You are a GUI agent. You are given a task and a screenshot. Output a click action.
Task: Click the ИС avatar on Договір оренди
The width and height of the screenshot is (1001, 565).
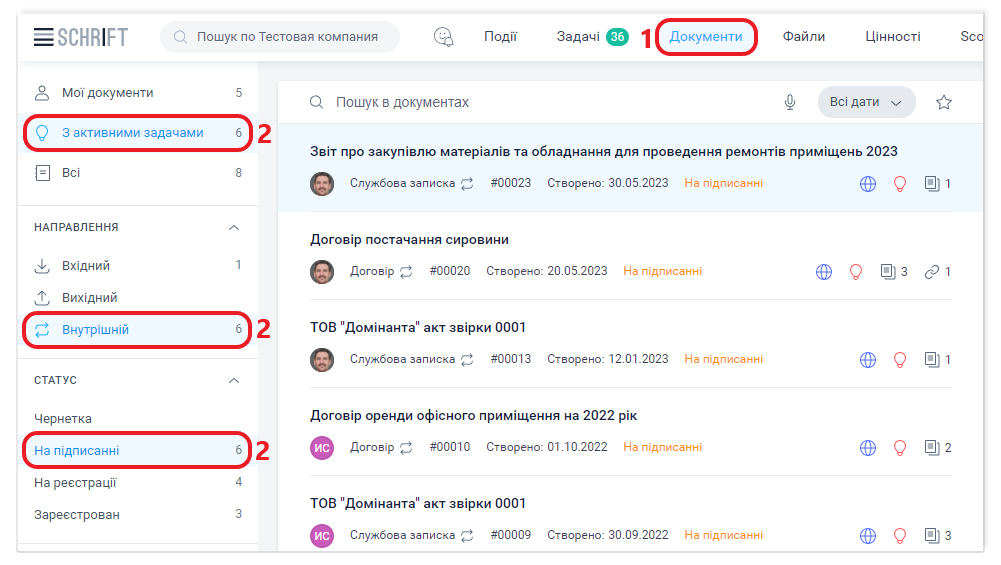[322, 448]
